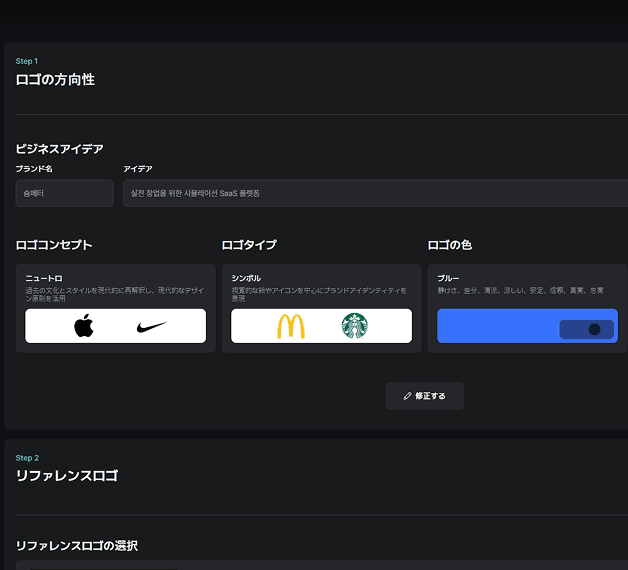Screen dimensions: 628x570
Task: Click the McDonald's logo image
Action: coord(291,326)
